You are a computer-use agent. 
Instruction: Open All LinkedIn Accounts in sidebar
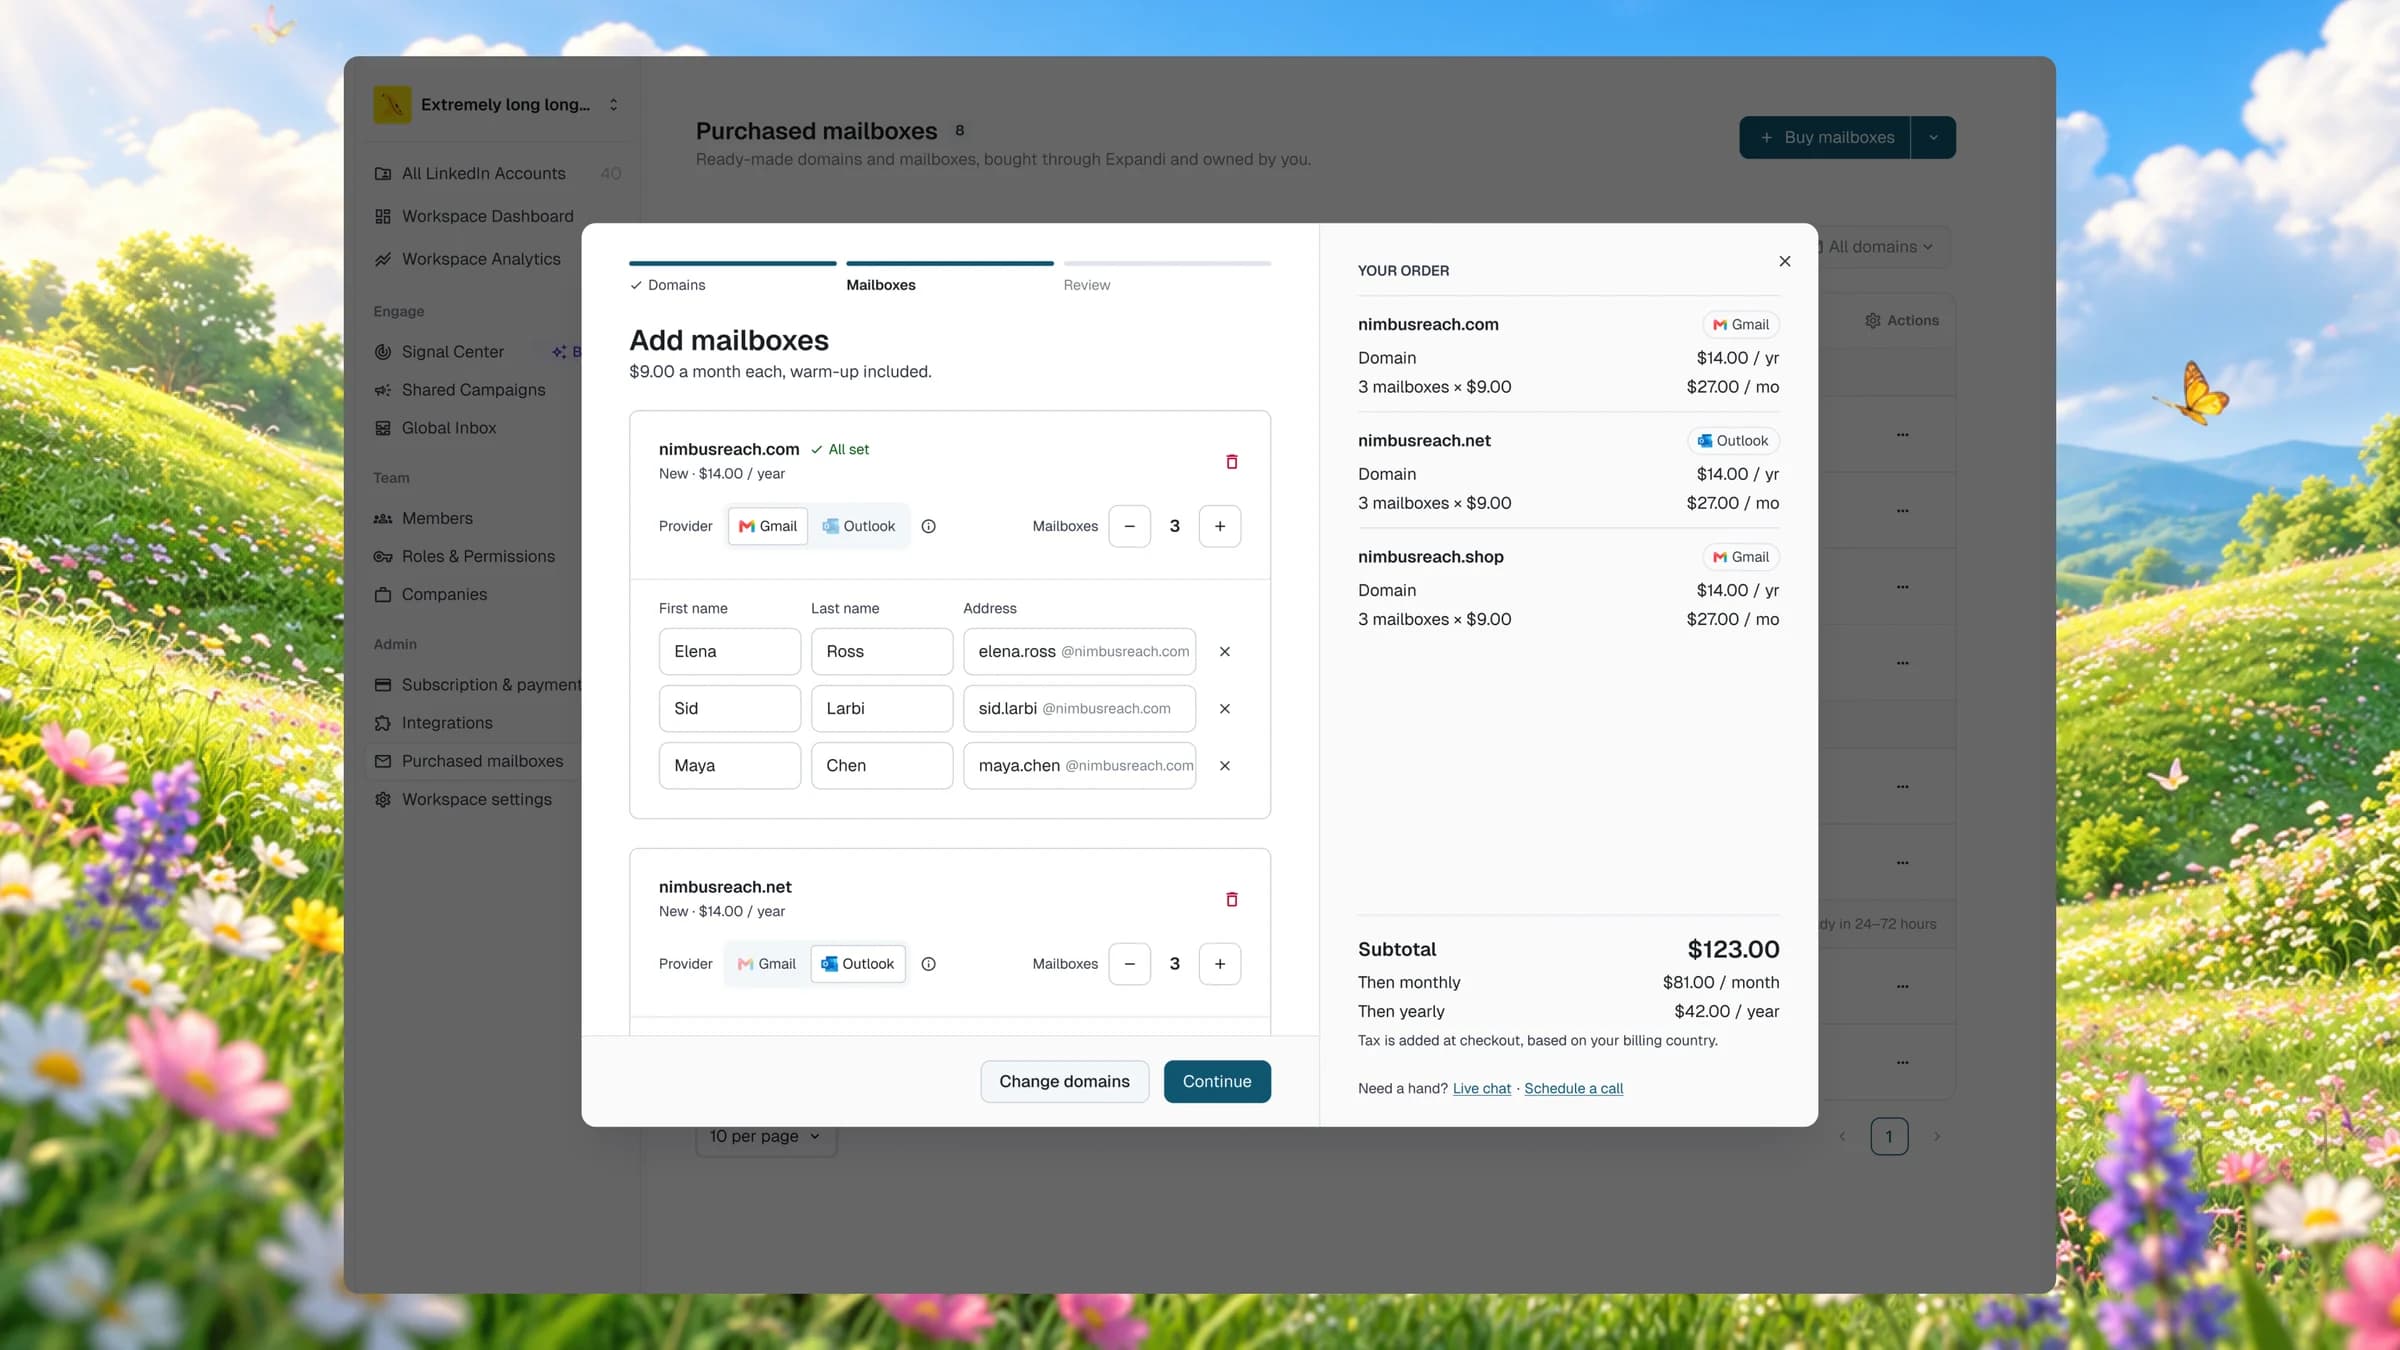[498, 173]
